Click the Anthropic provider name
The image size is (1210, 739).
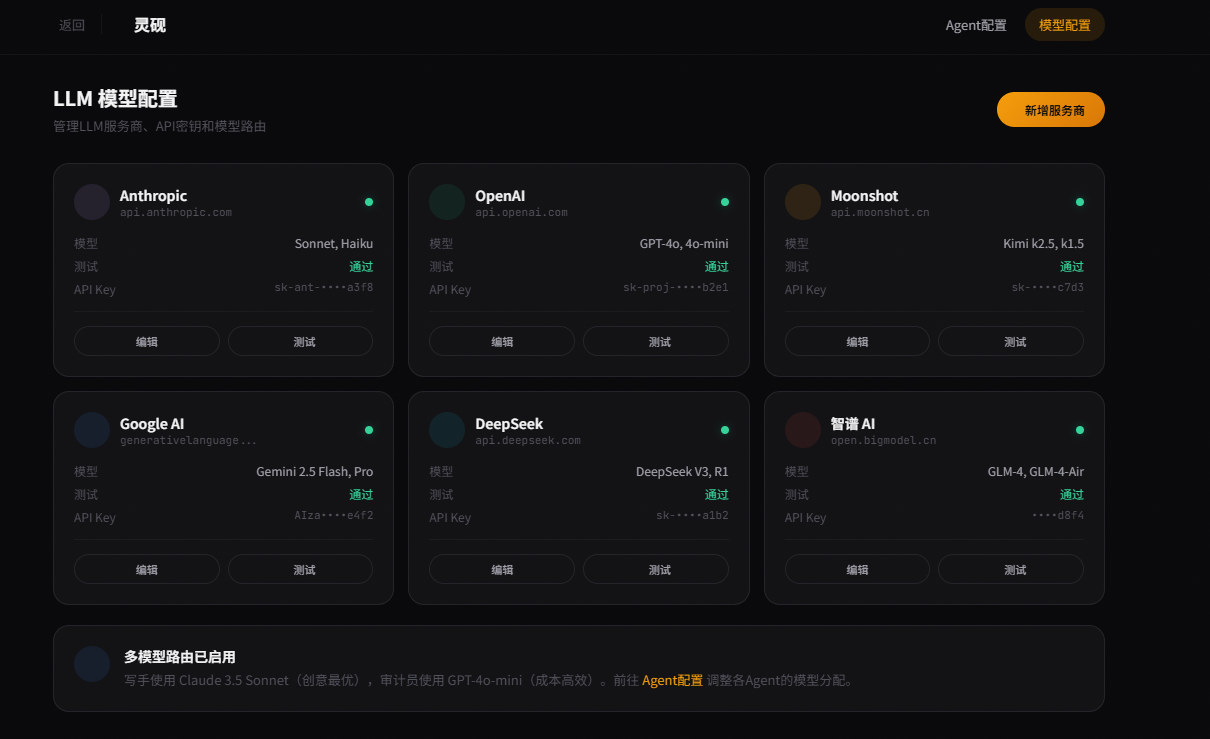(153, 196)
